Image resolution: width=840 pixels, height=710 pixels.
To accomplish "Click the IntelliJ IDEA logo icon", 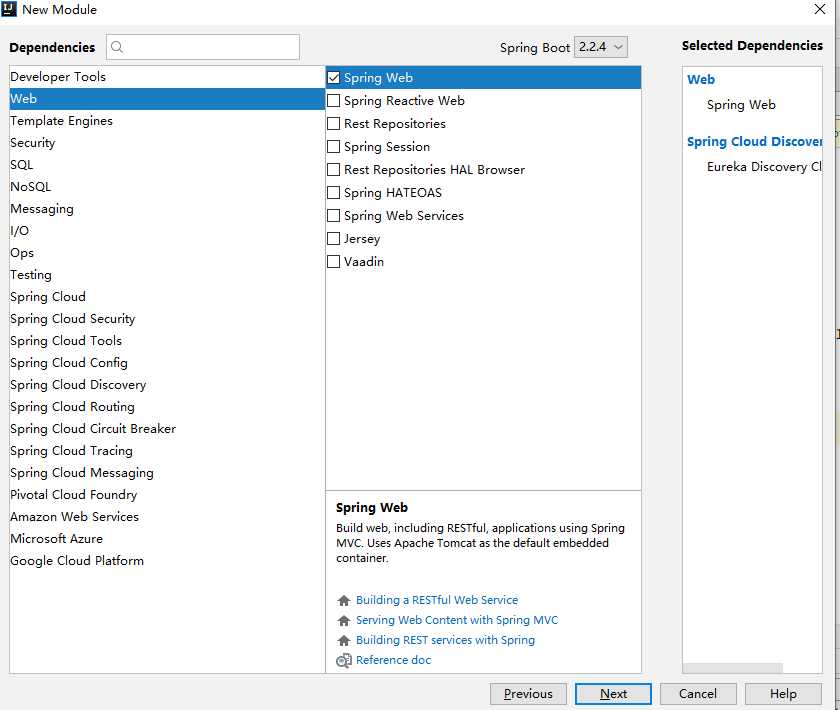I will pos(9,9).
